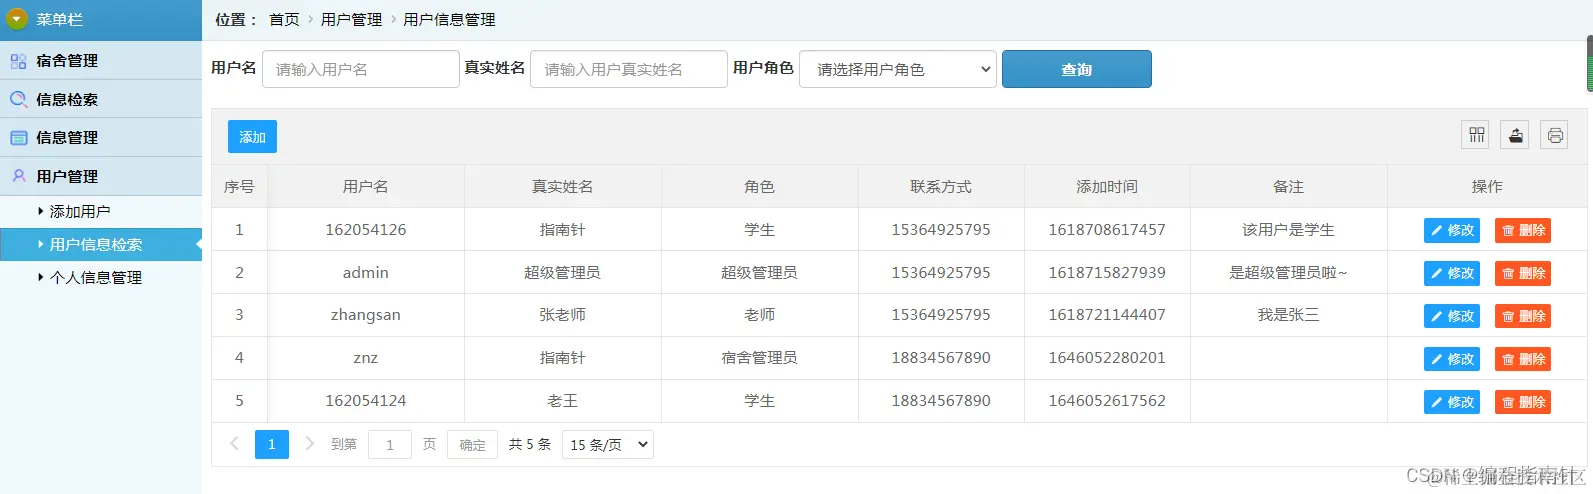This screenshot has height=494, width=1593.
Task: Click the 序号 column header
Action: pos(239,186)
